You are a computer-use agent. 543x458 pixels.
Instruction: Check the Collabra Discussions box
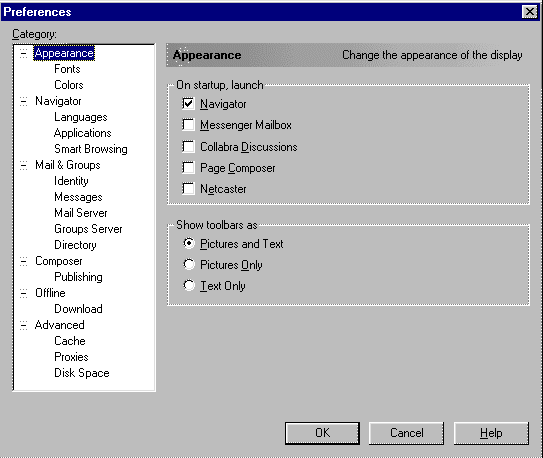188,146
